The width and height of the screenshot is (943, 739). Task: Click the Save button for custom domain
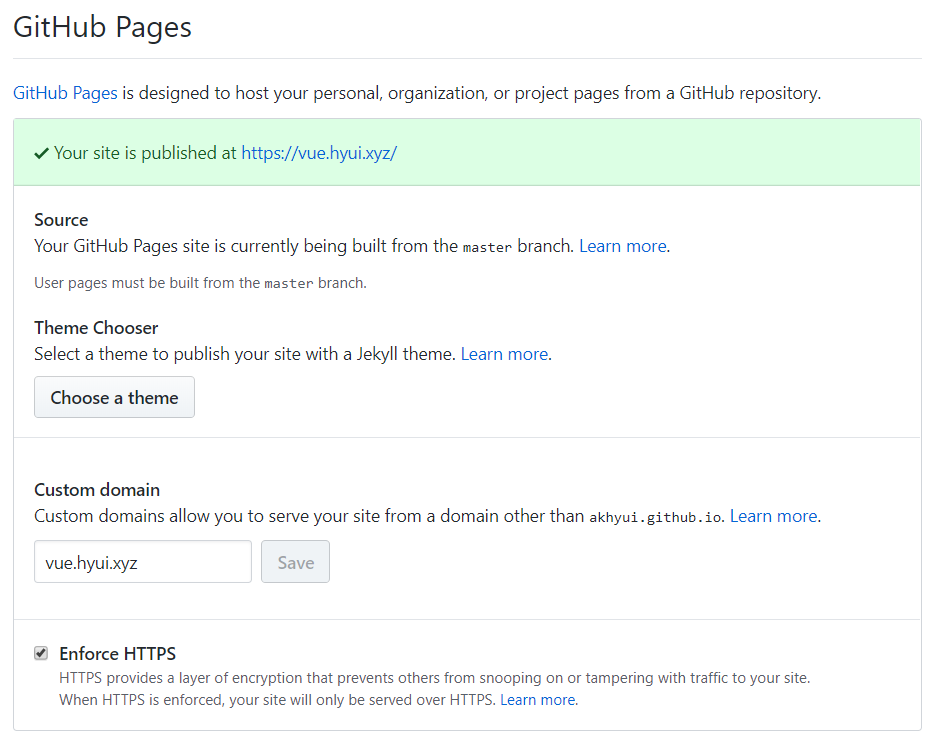[295, 561]
